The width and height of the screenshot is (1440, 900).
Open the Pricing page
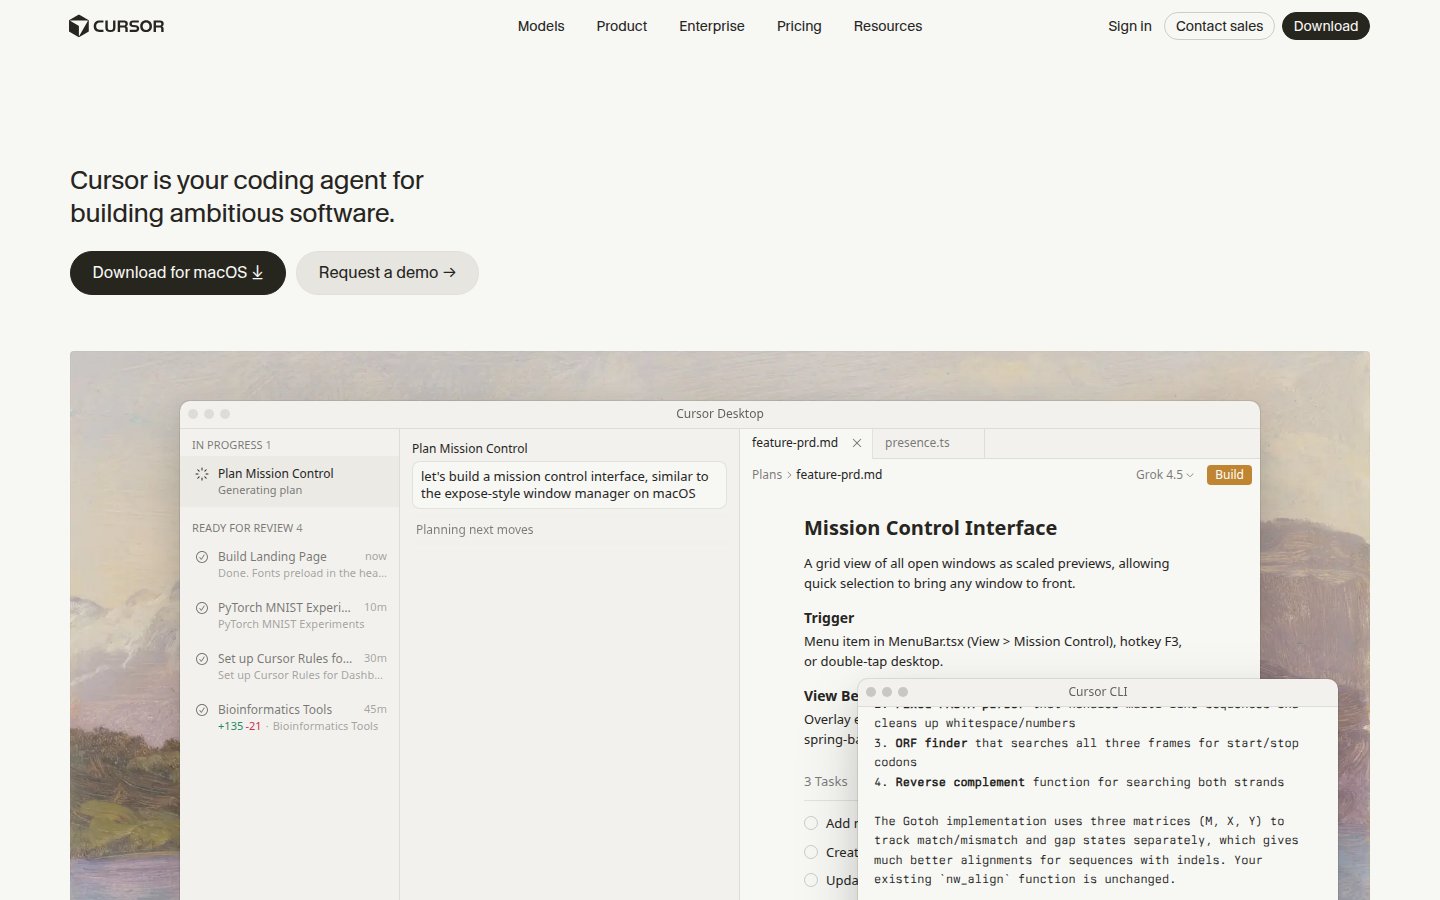click(x=799, y=26)
